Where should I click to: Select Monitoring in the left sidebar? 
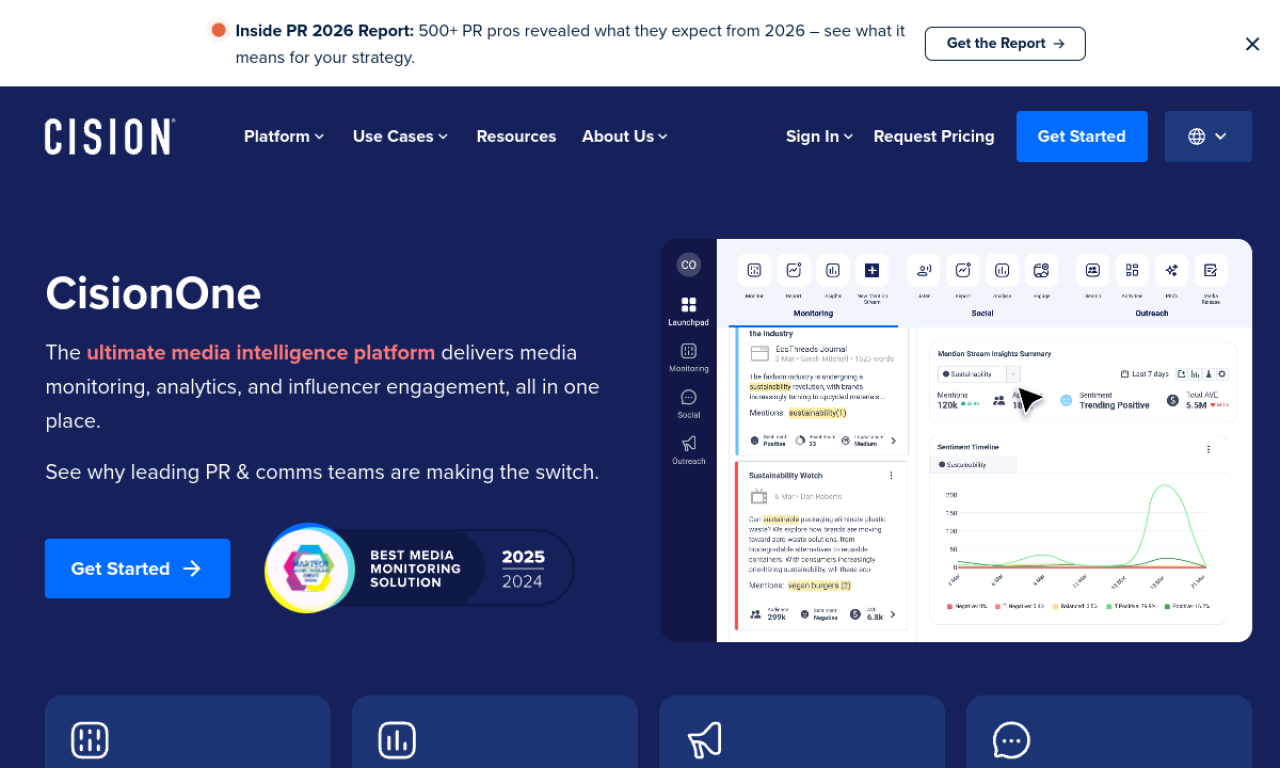point(688,352)
